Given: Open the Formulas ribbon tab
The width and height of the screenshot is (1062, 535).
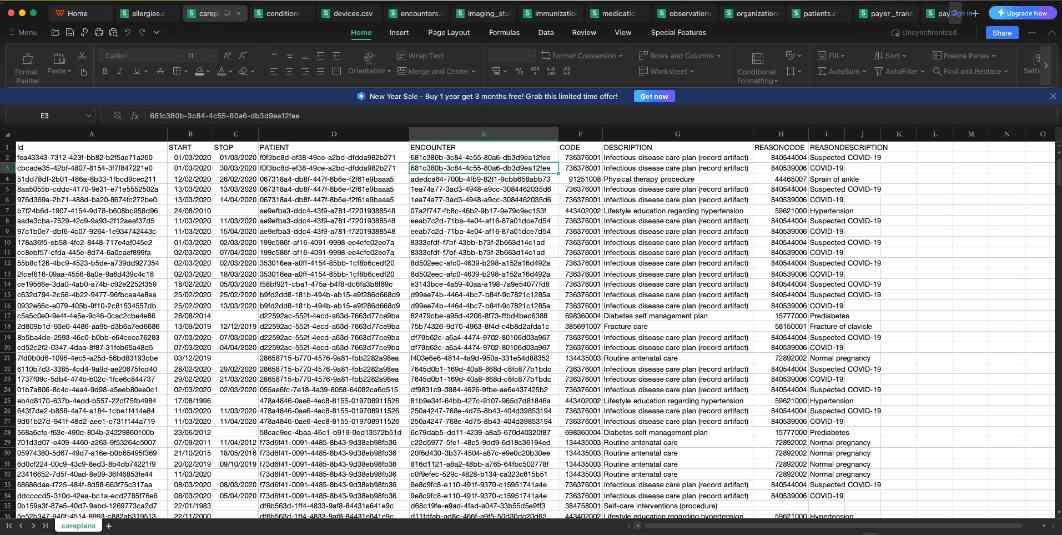Looking at the screenshot, I should [504, 33].
